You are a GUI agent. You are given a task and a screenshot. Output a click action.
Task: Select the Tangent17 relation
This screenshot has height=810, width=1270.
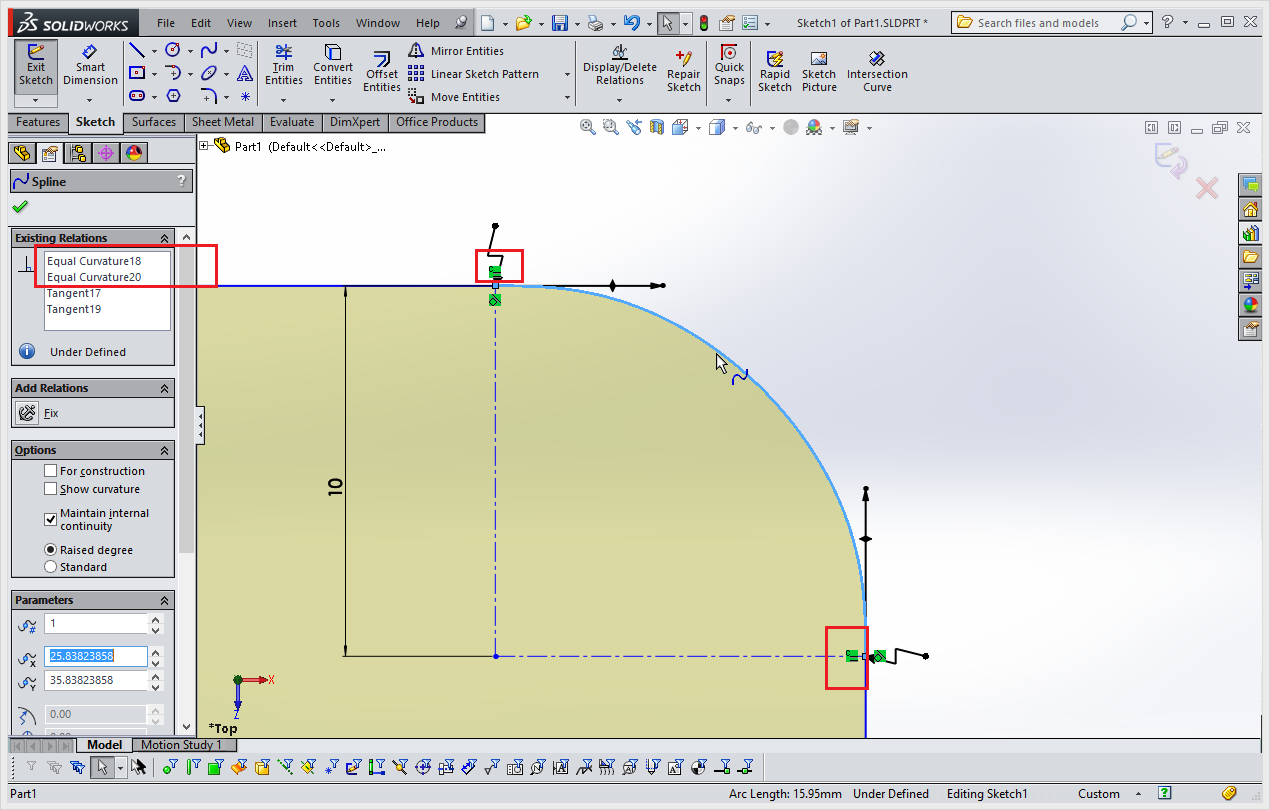point(74,293)
